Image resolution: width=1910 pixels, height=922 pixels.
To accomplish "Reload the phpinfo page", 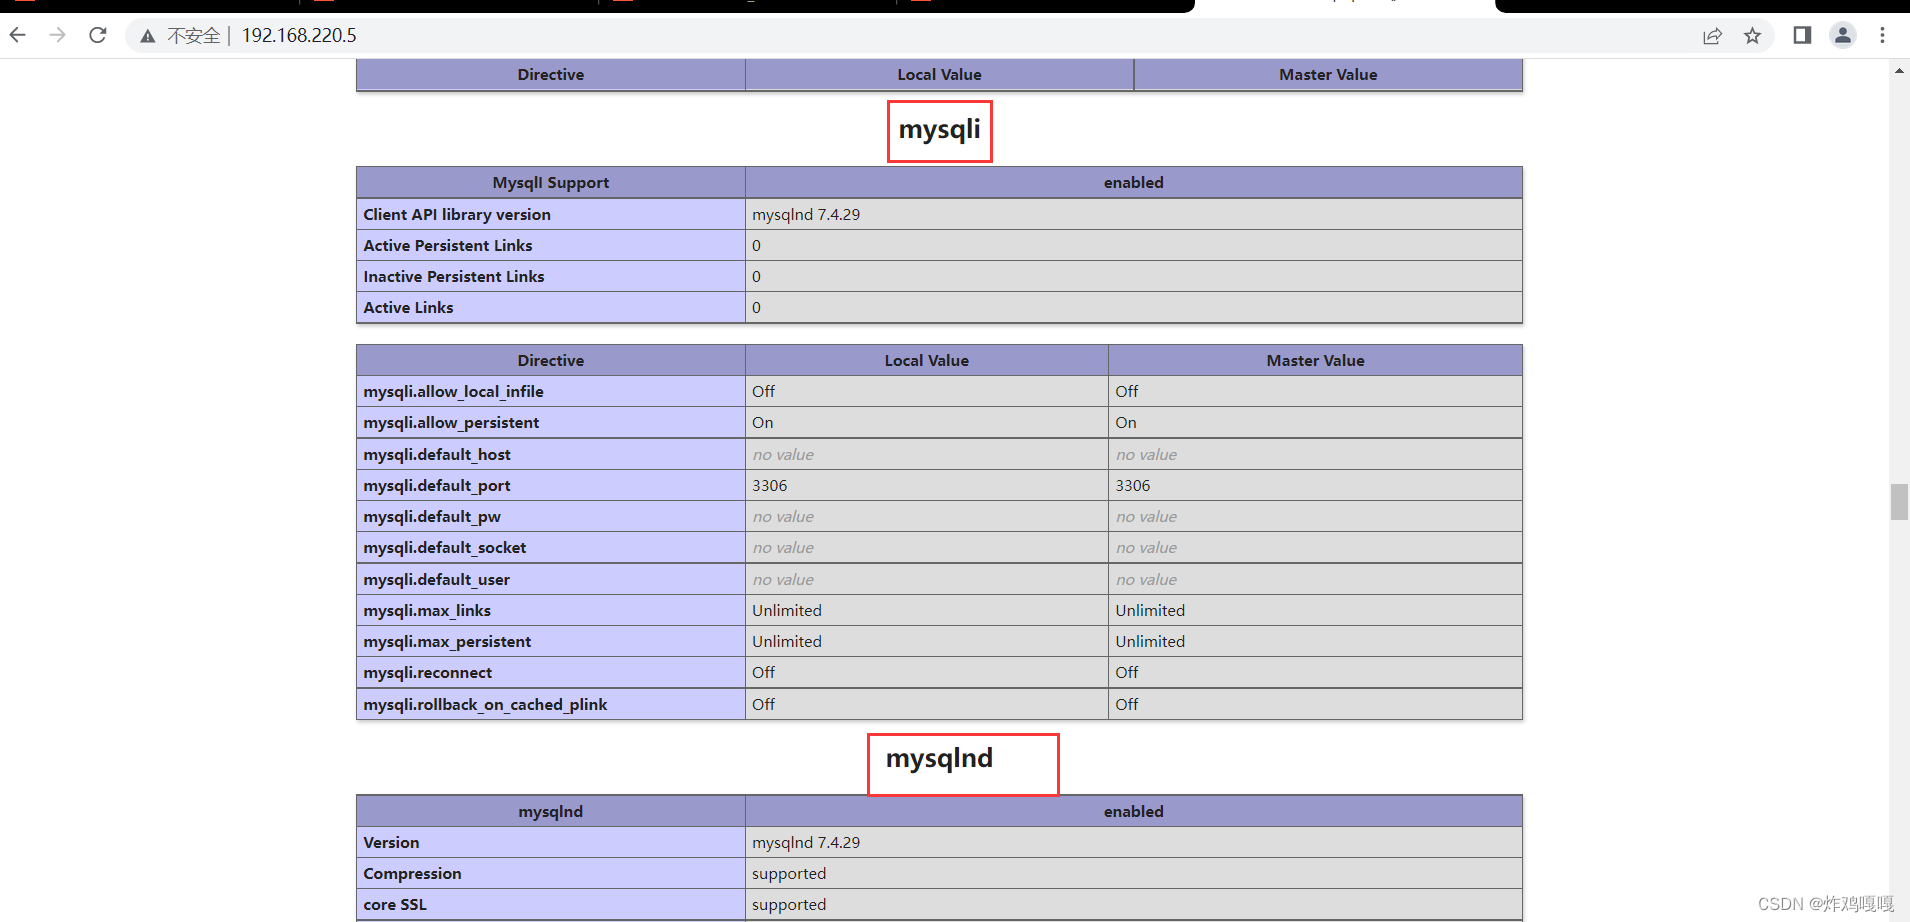I will 97,35.
